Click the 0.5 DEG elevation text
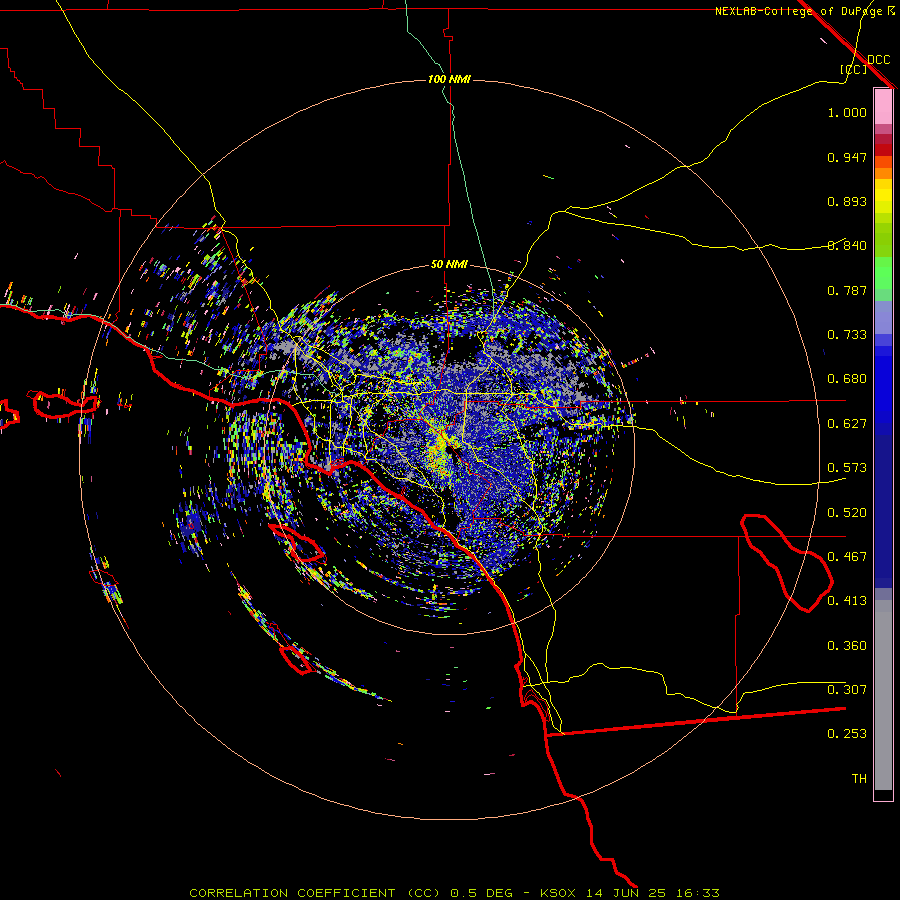The width and height of the screenshot is (900, 900). (x=482, y=893)
